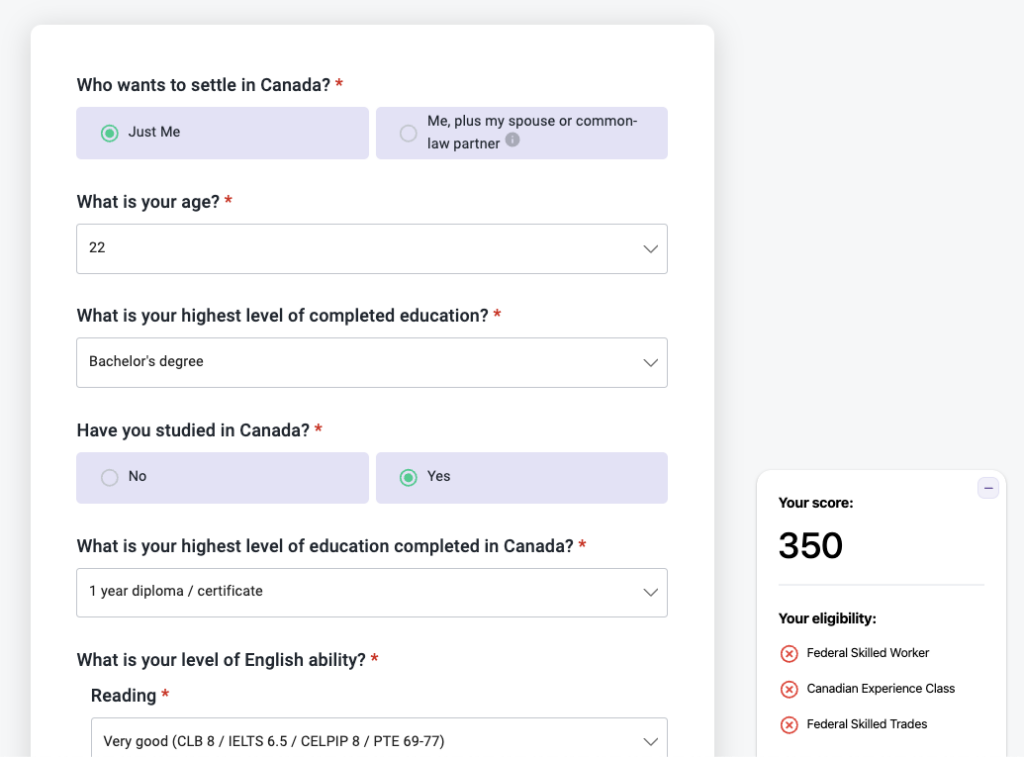This screenshot has height=757, width=1024.
Task: Click the red X beside Federal Skilled Worker
Action: [x=788, y=653]
